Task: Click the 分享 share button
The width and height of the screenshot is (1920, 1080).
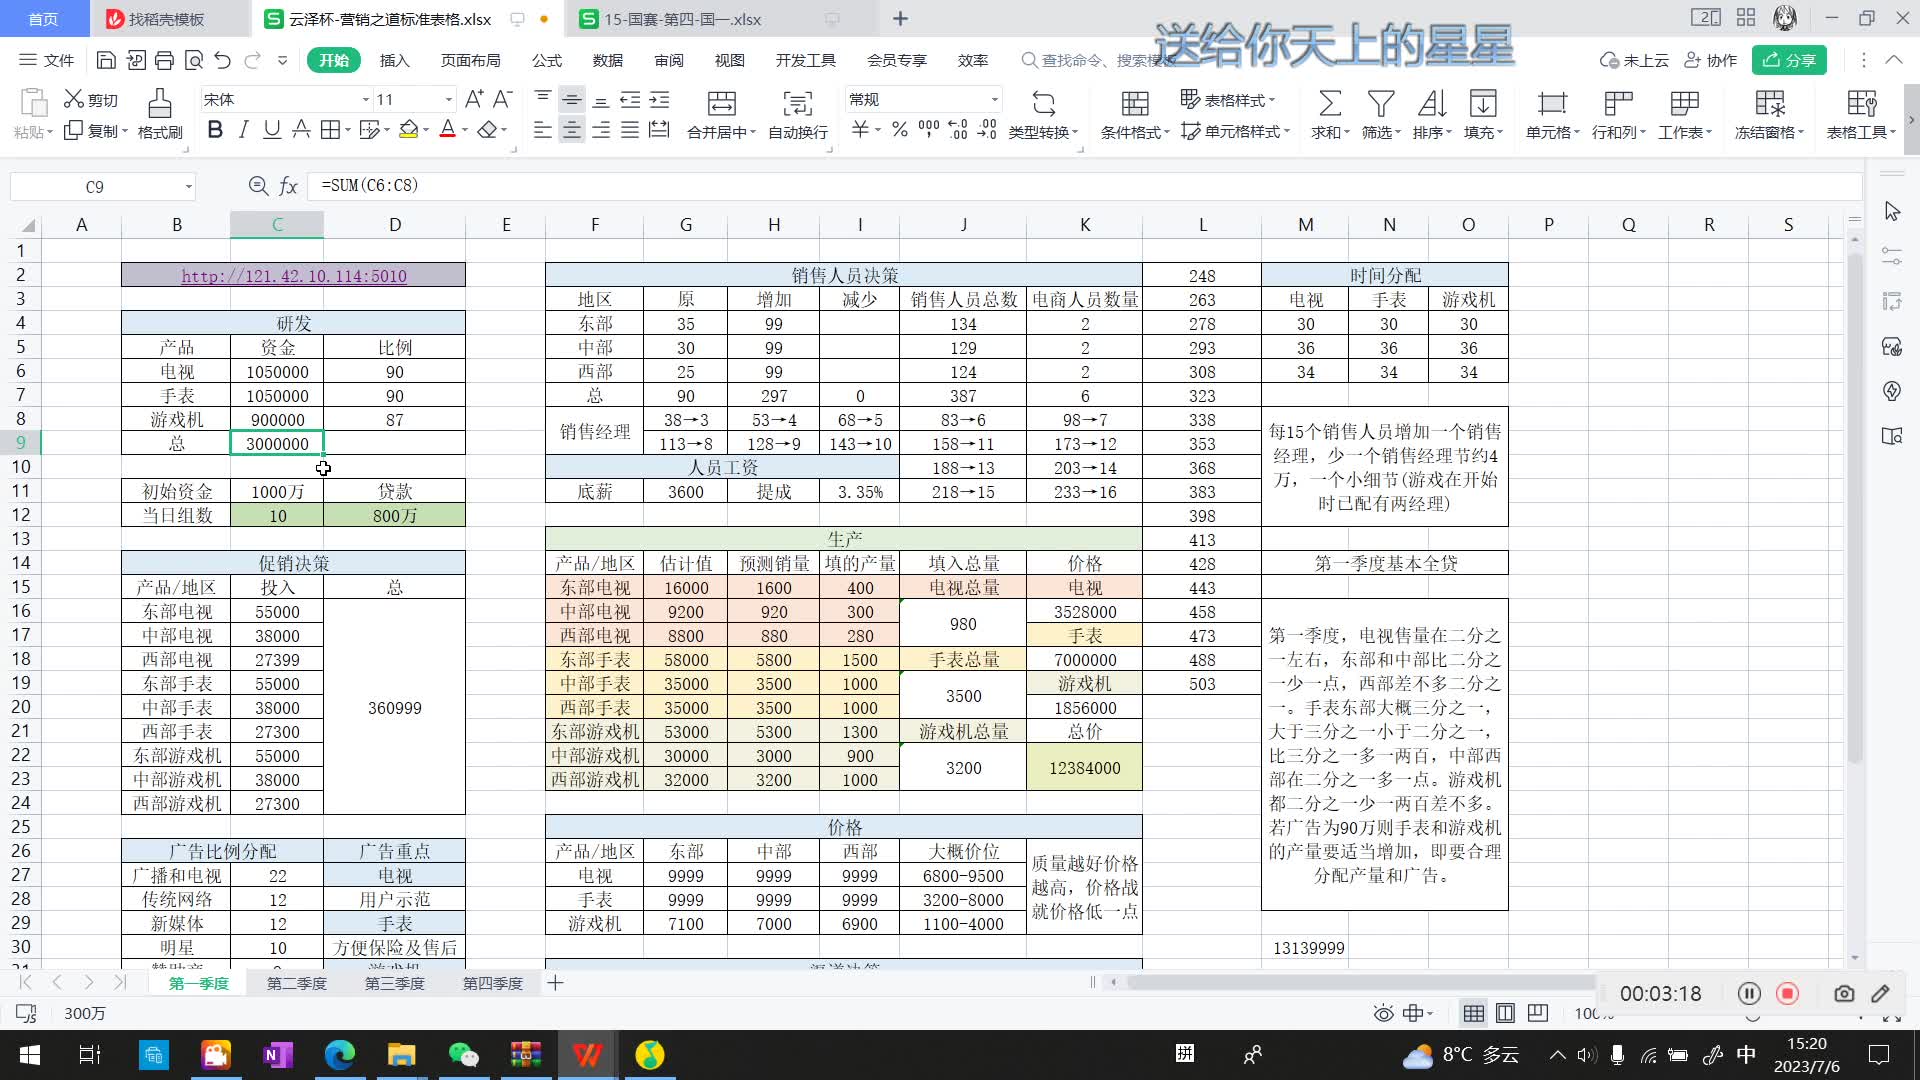Action: tap(1789, 60)
